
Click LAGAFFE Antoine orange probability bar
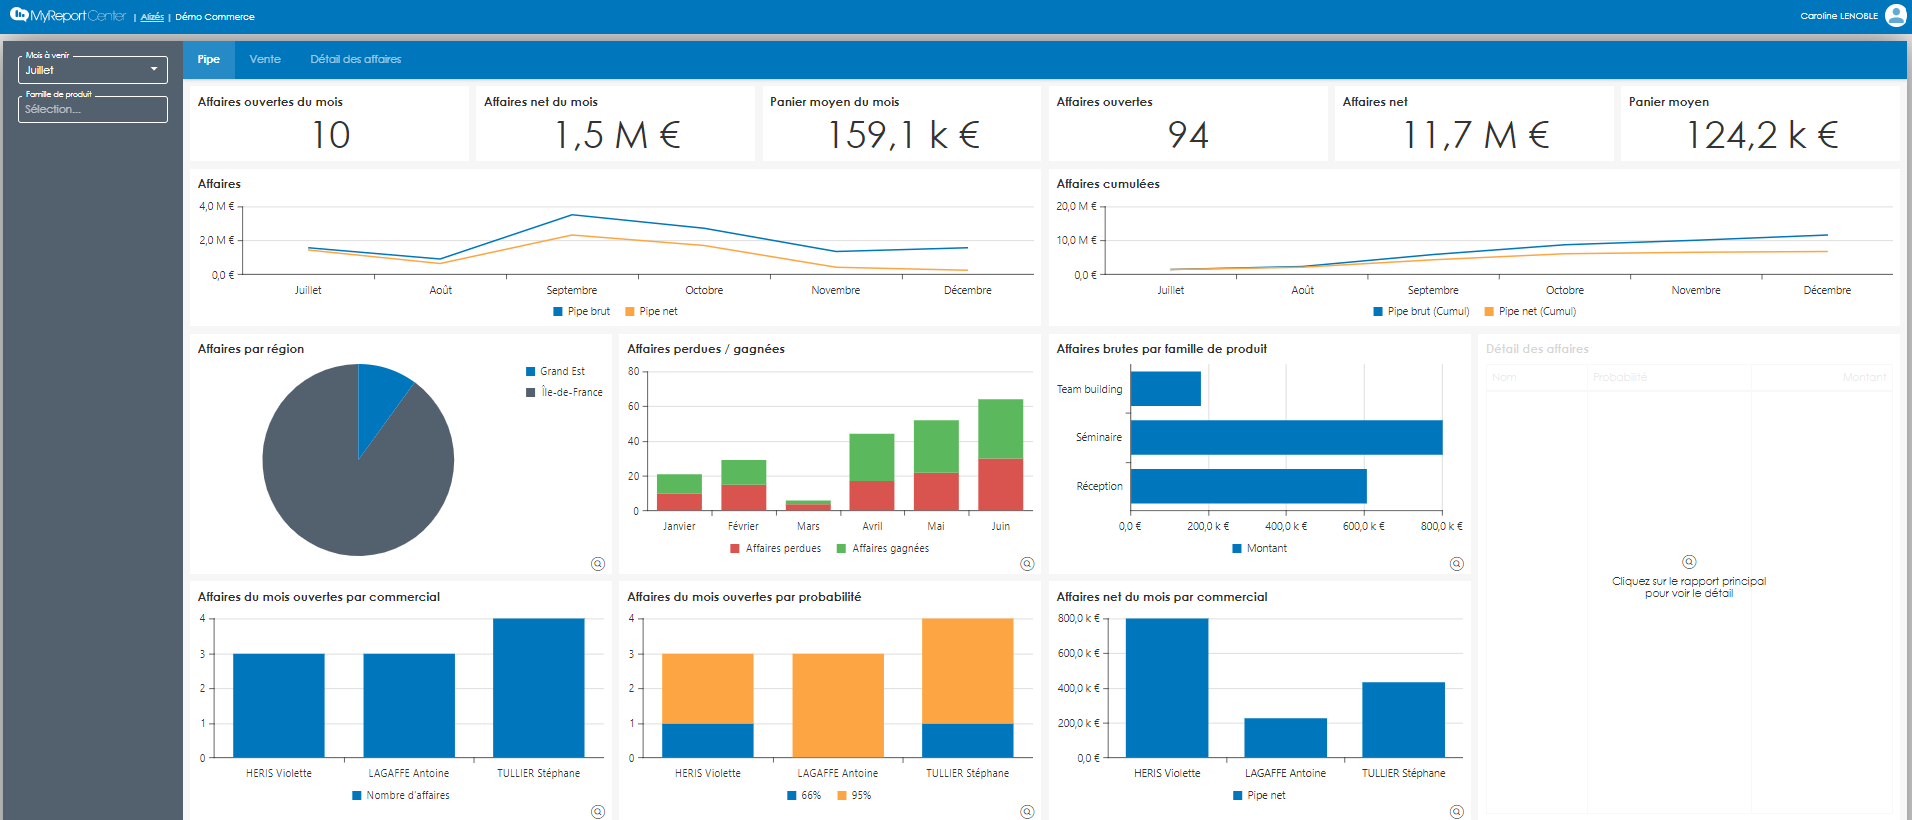point(838,705)
